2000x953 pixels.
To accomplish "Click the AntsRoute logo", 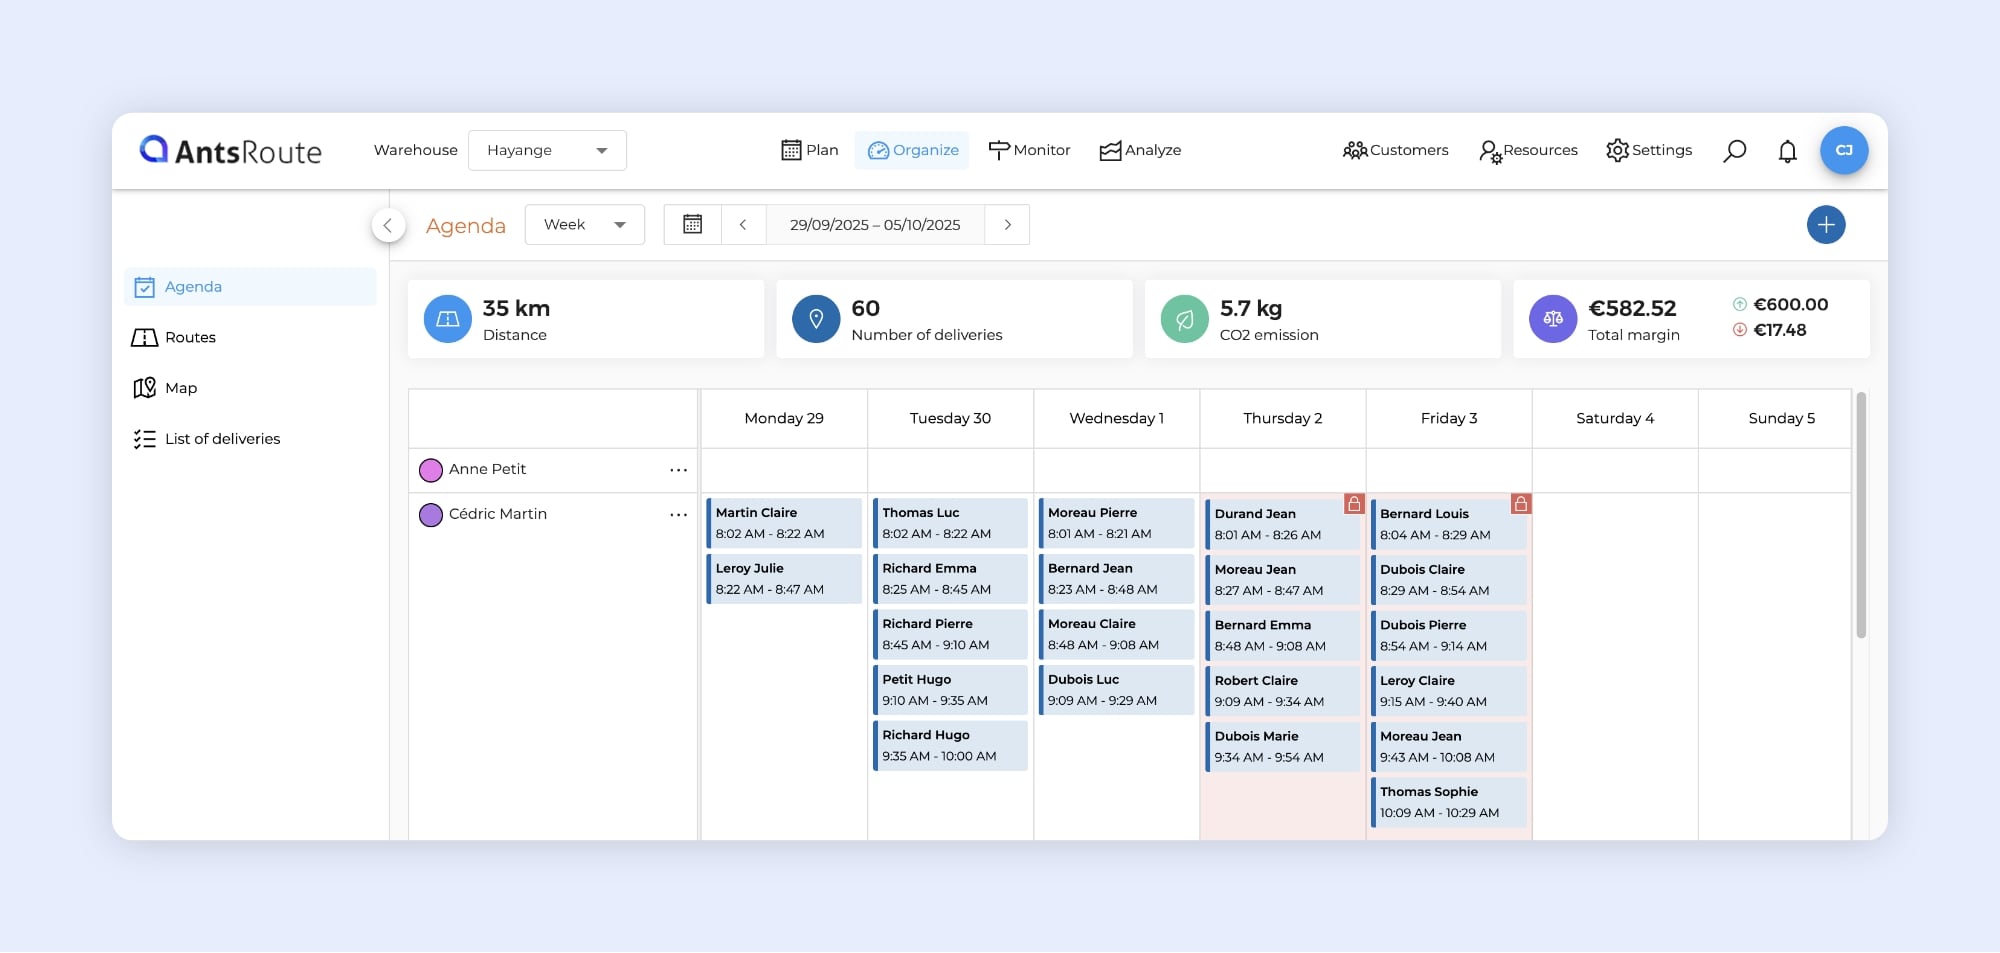I will [231, 151].
